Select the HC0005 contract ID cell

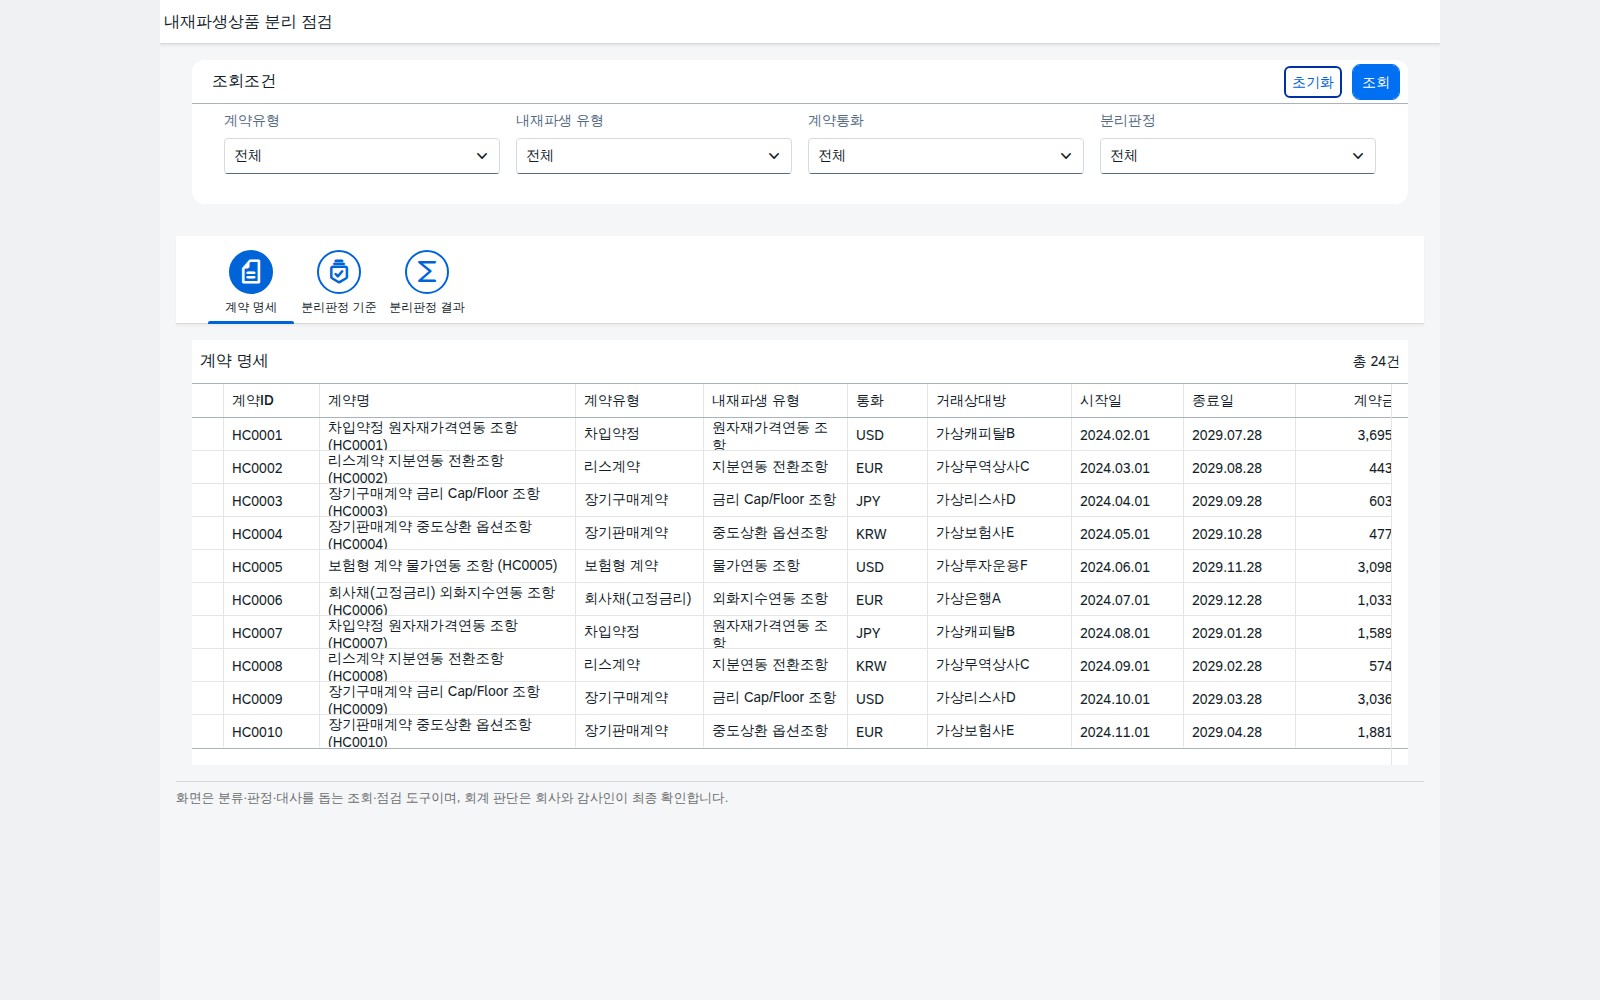pyautogui.click(x=271, y=567)
